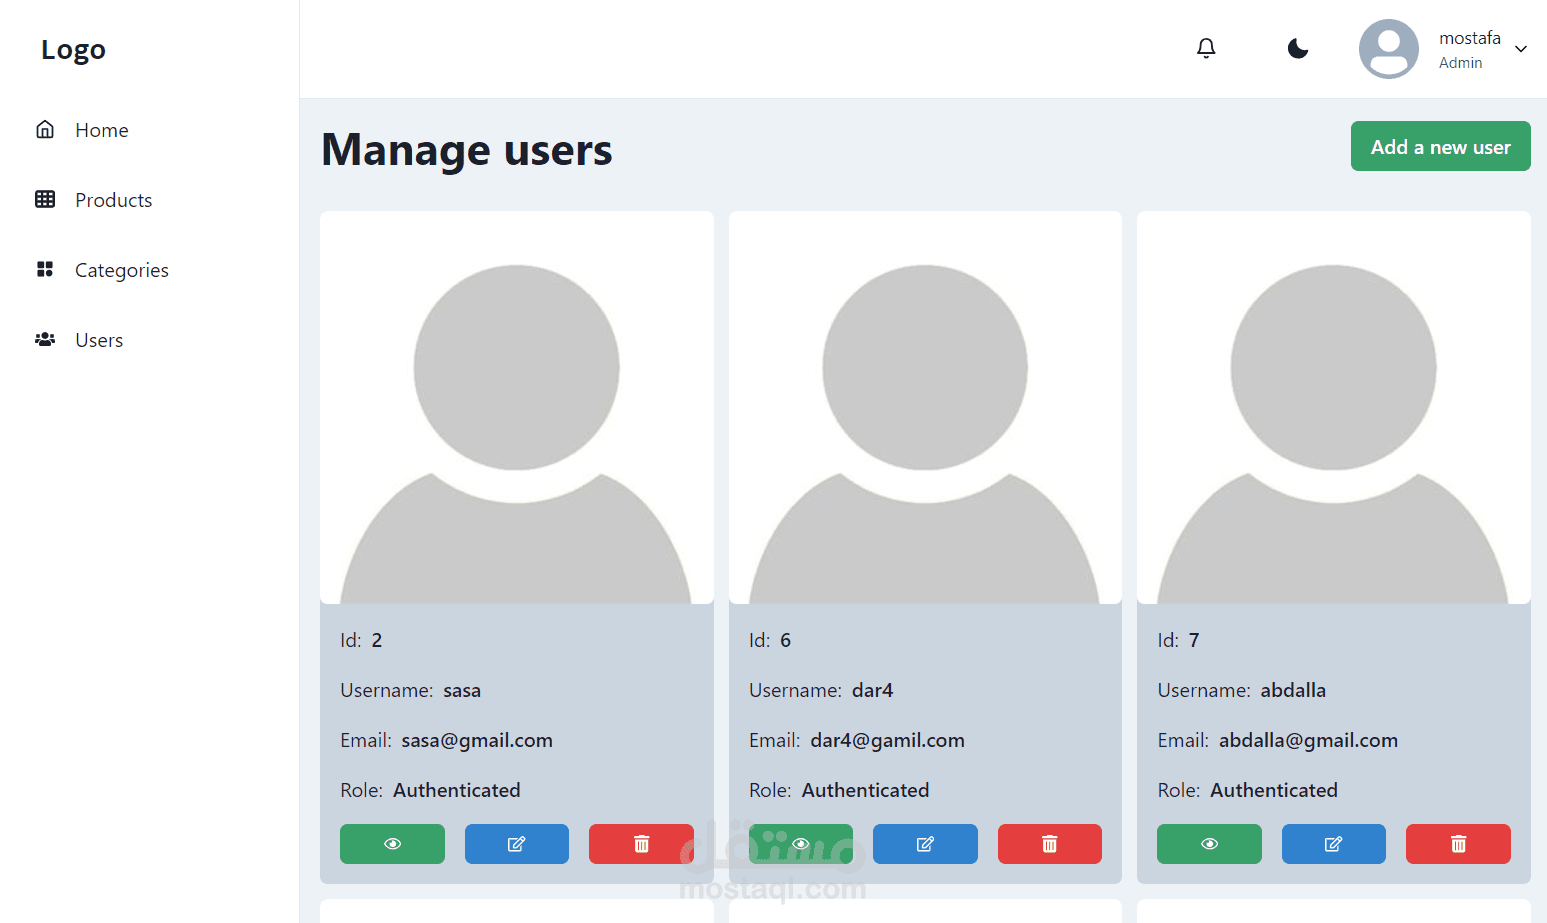
Task: View user abdalla with the green eye button
Action: tap(1209, 844)
